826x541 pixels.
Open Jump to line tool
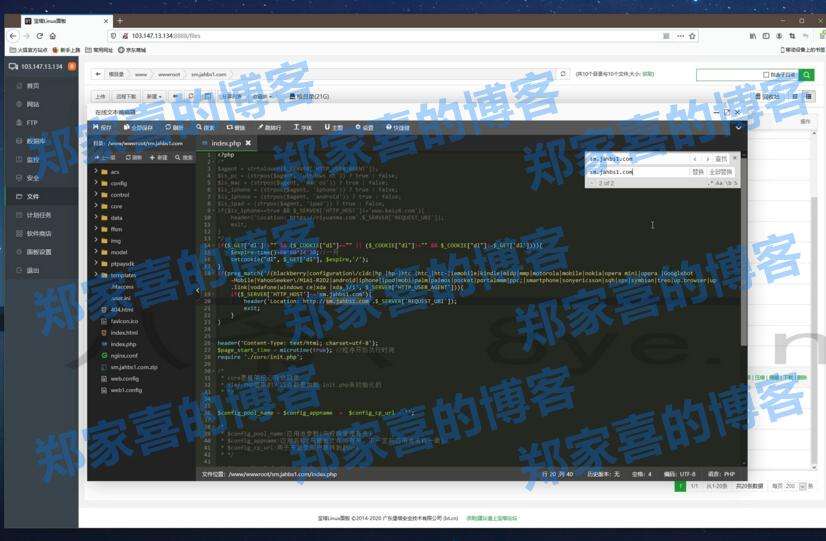click(269, 127)
